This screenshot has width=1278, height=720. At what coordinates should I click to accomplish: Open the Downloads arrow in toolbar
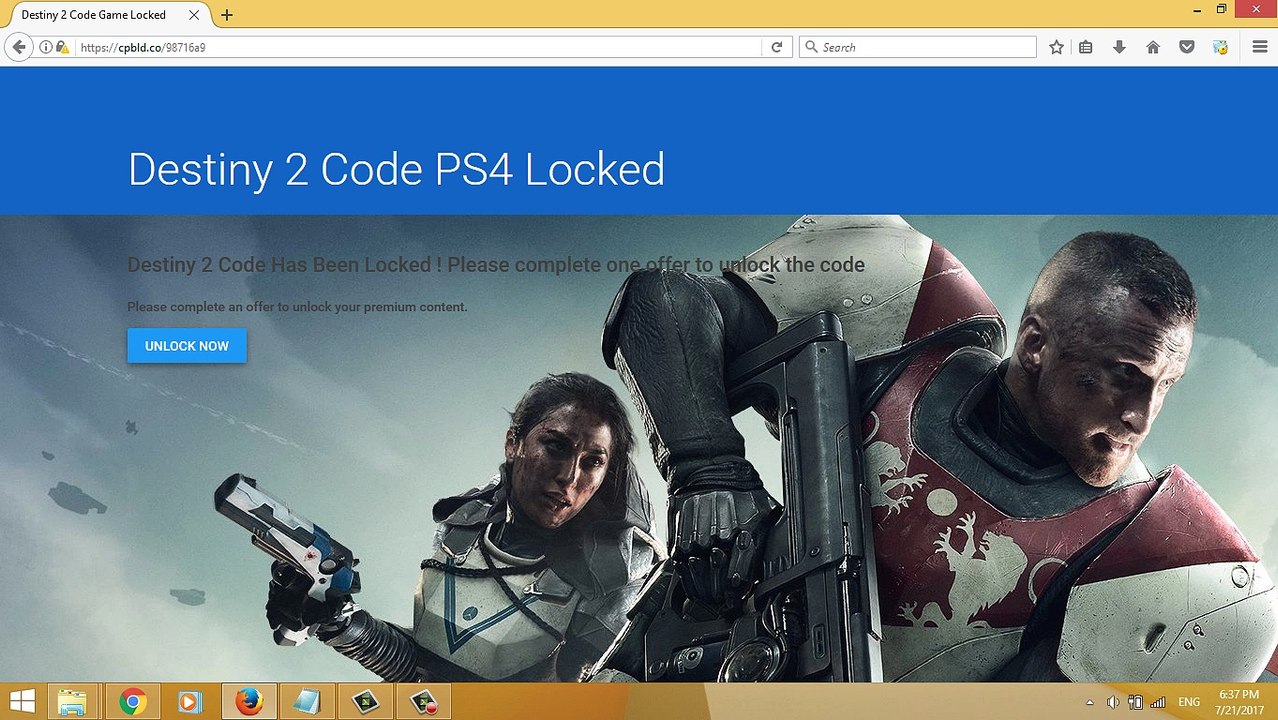coord(1119,47)
